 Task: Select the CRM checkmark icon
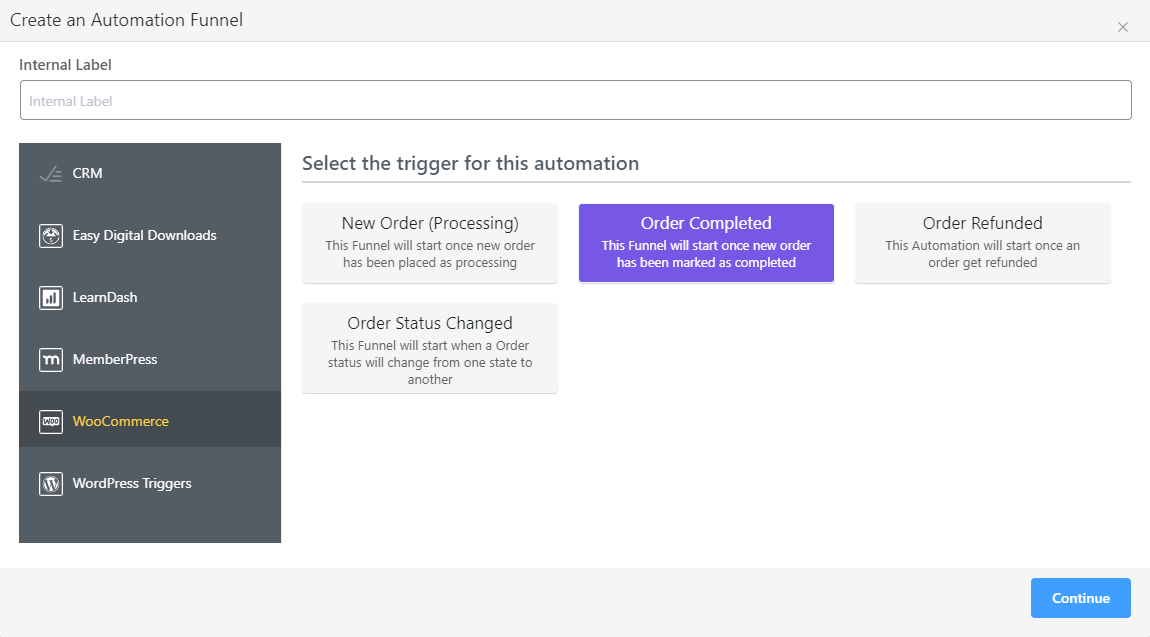pyautogui.click(x=50, y=172)
